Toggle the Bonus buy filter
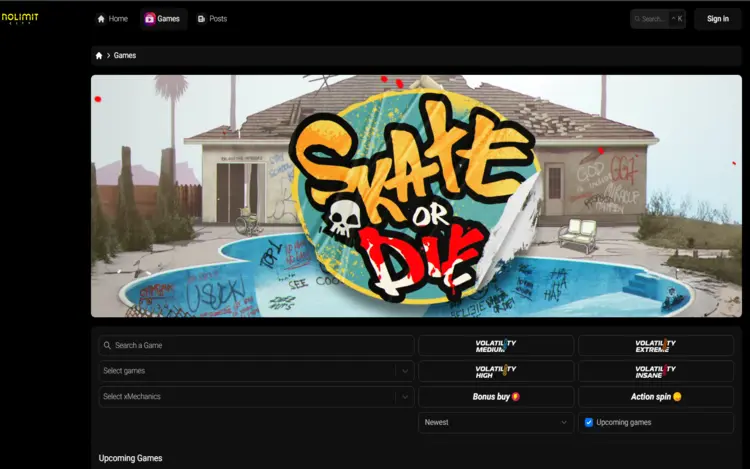Viewport: 750px width, 469px height. tap(496, 397)
